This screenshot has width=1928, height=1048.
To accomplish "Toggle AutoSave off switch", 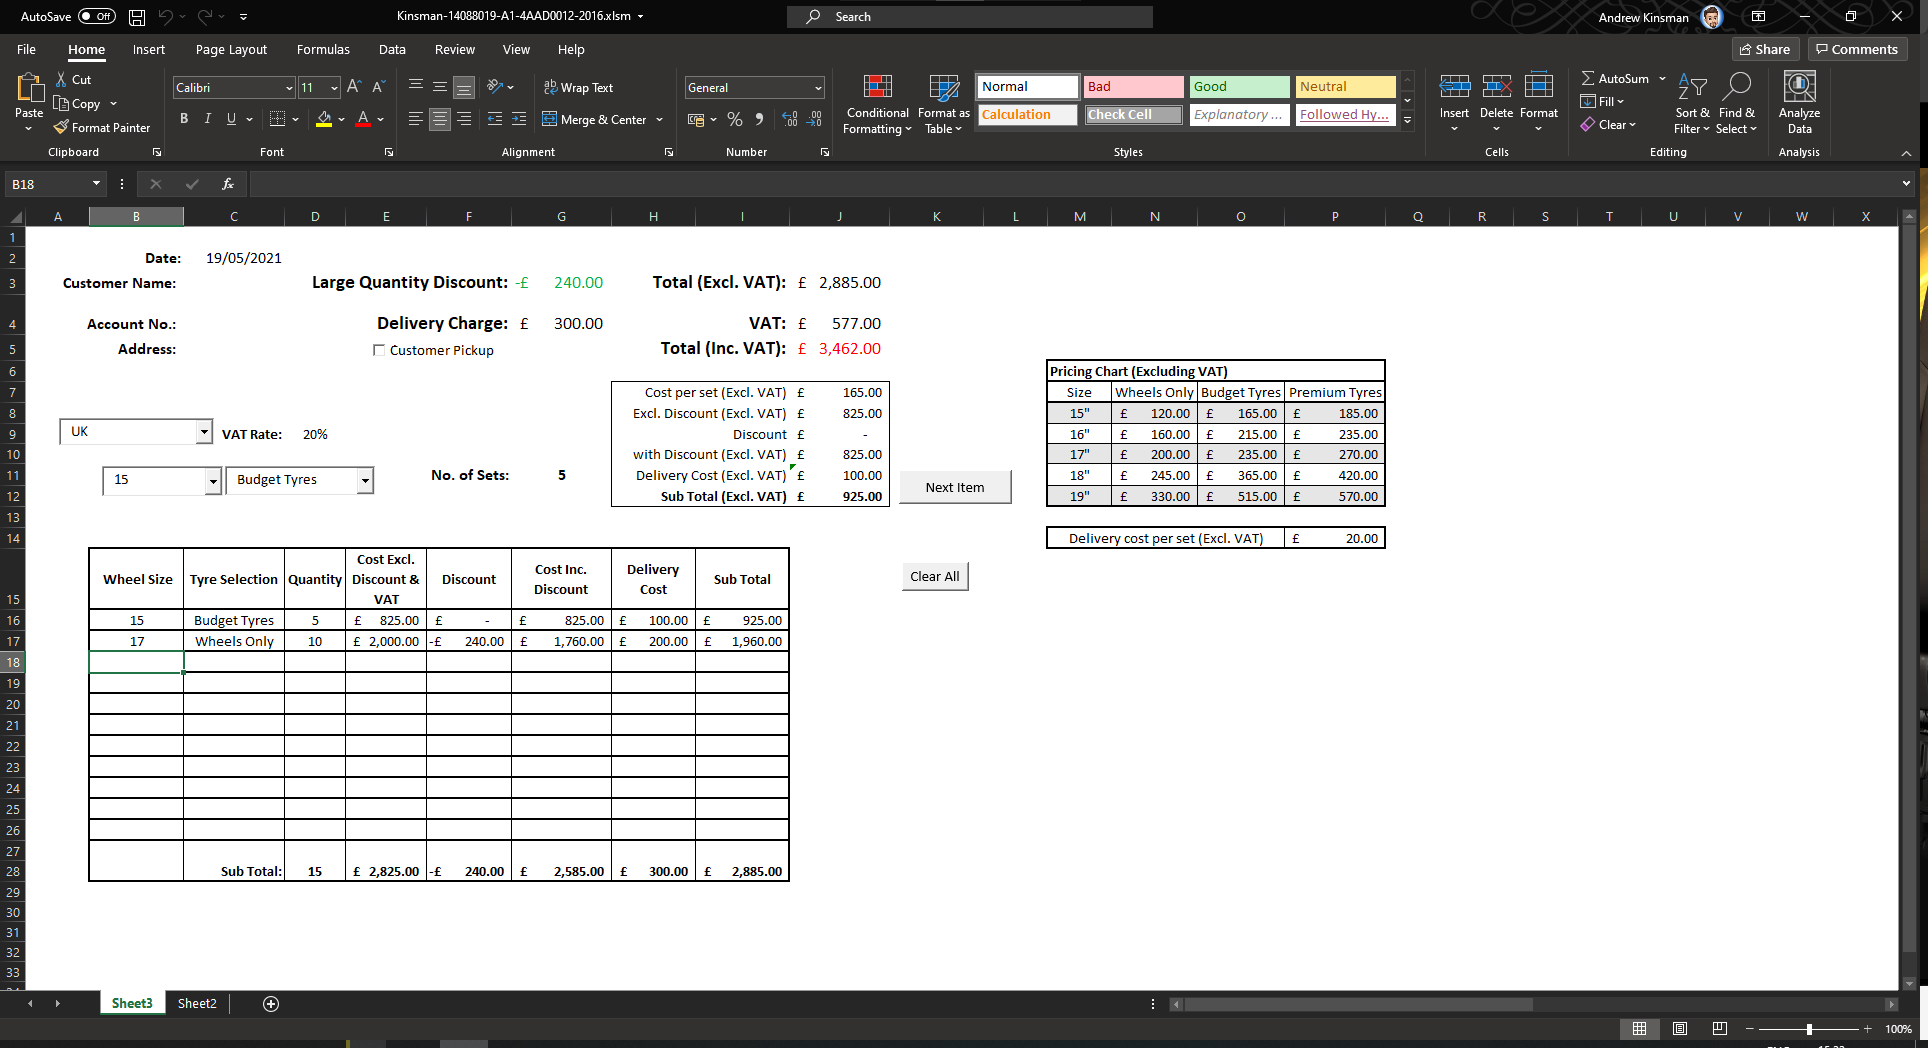I will (96, 16).
